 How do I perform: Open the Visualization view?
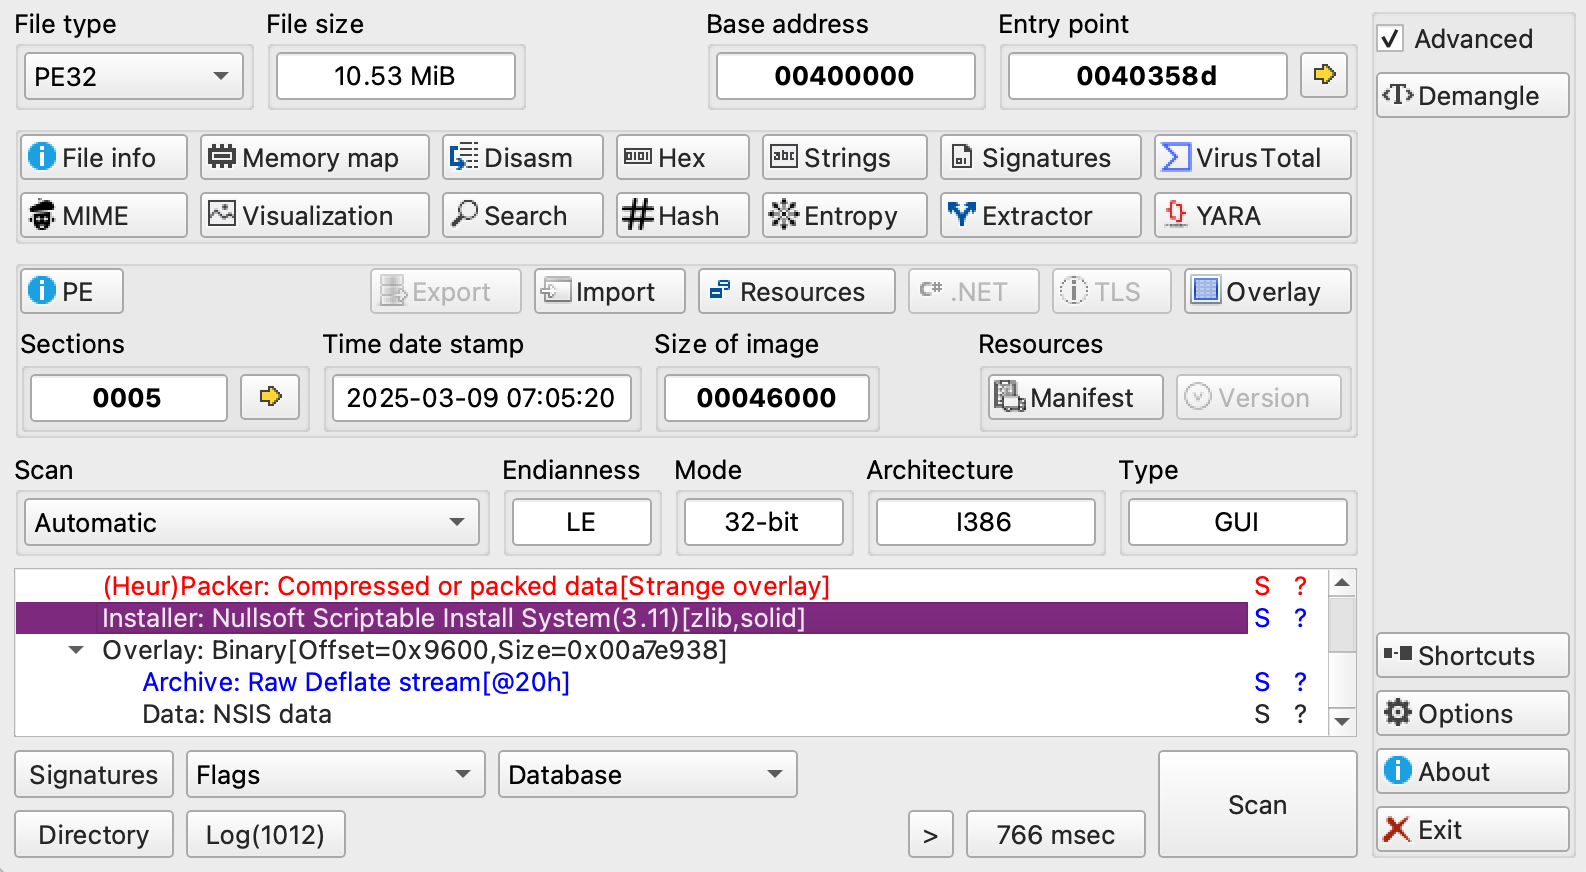click(314, 216)
